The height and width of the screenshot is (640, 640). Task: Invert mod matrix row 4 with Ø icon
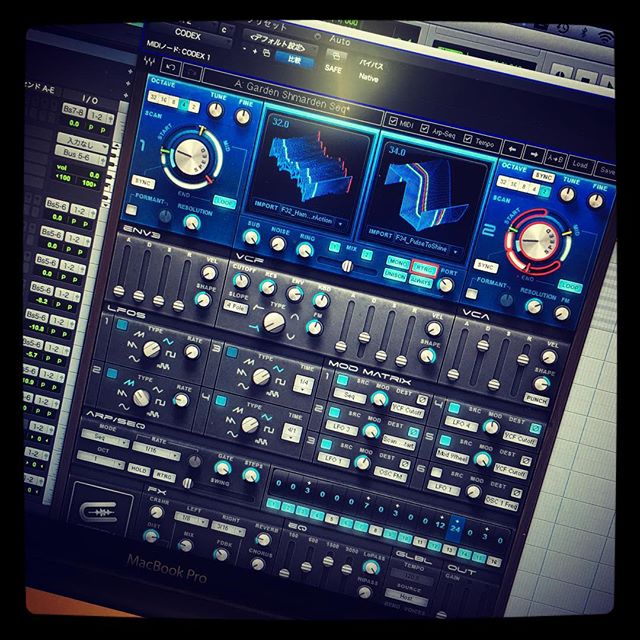click(x=535, y=428)
